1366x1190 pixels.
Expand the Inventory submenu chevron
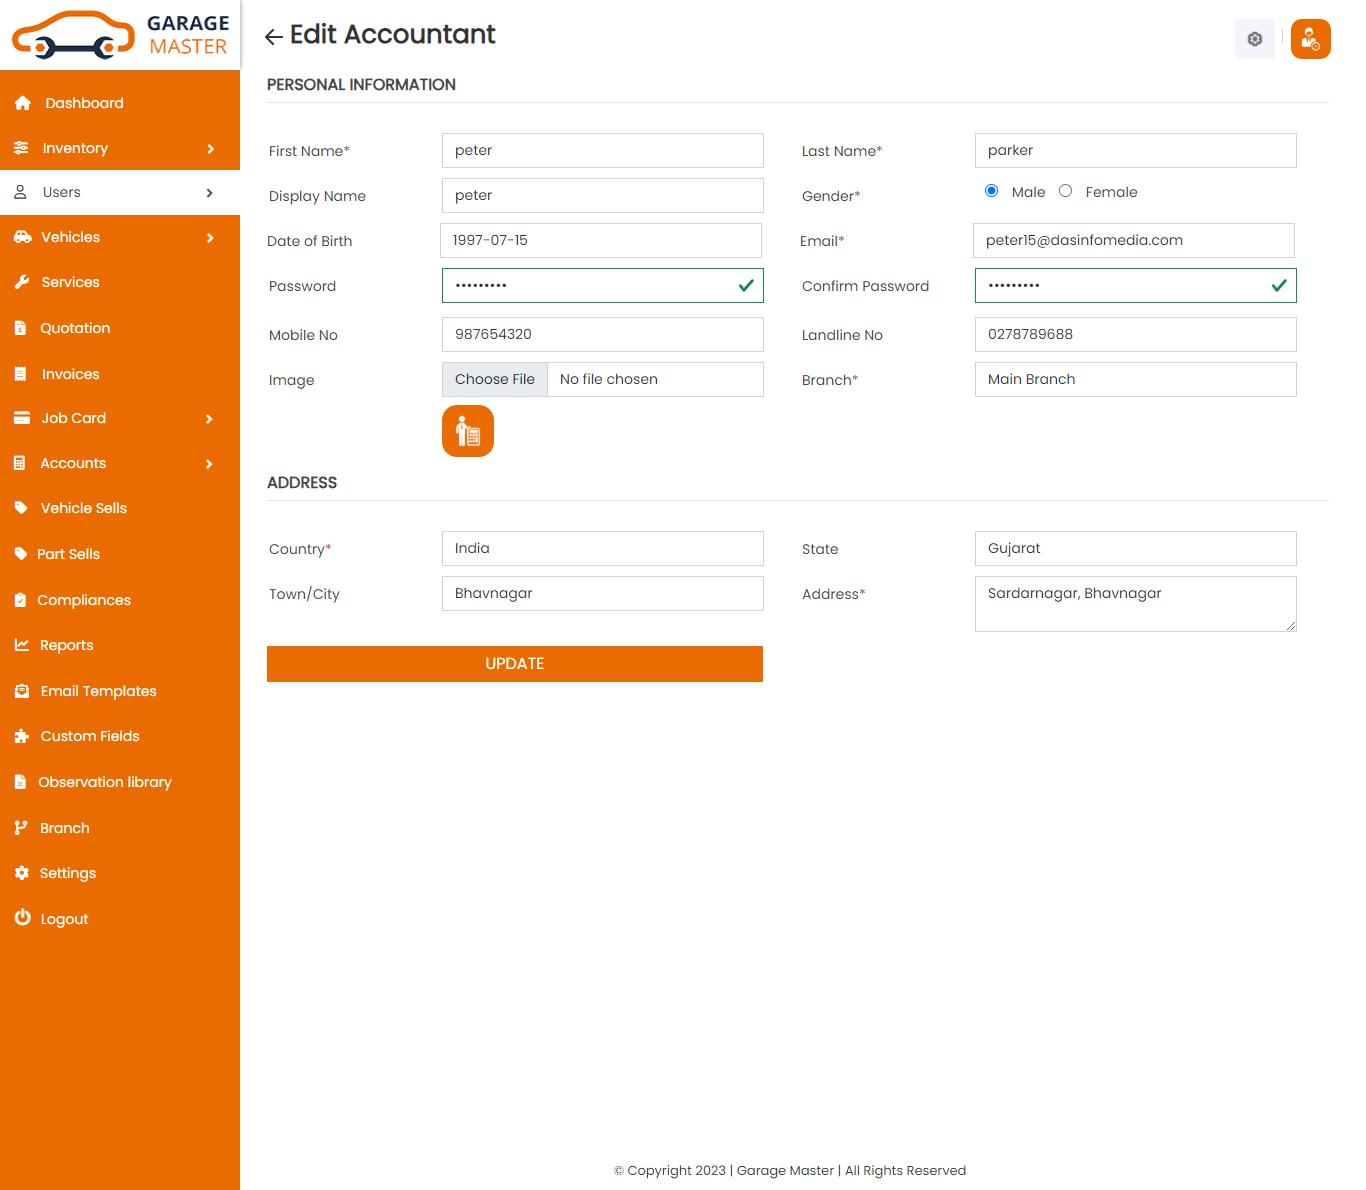click(210, 149)
